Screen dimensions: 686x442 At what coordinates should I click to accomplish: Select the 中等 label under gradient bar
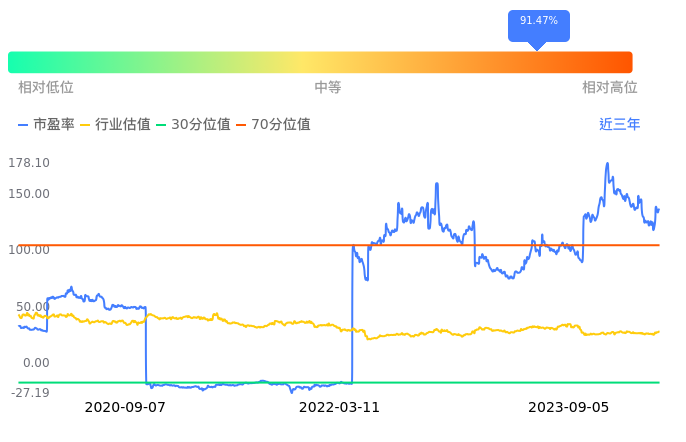coord(328,88)
